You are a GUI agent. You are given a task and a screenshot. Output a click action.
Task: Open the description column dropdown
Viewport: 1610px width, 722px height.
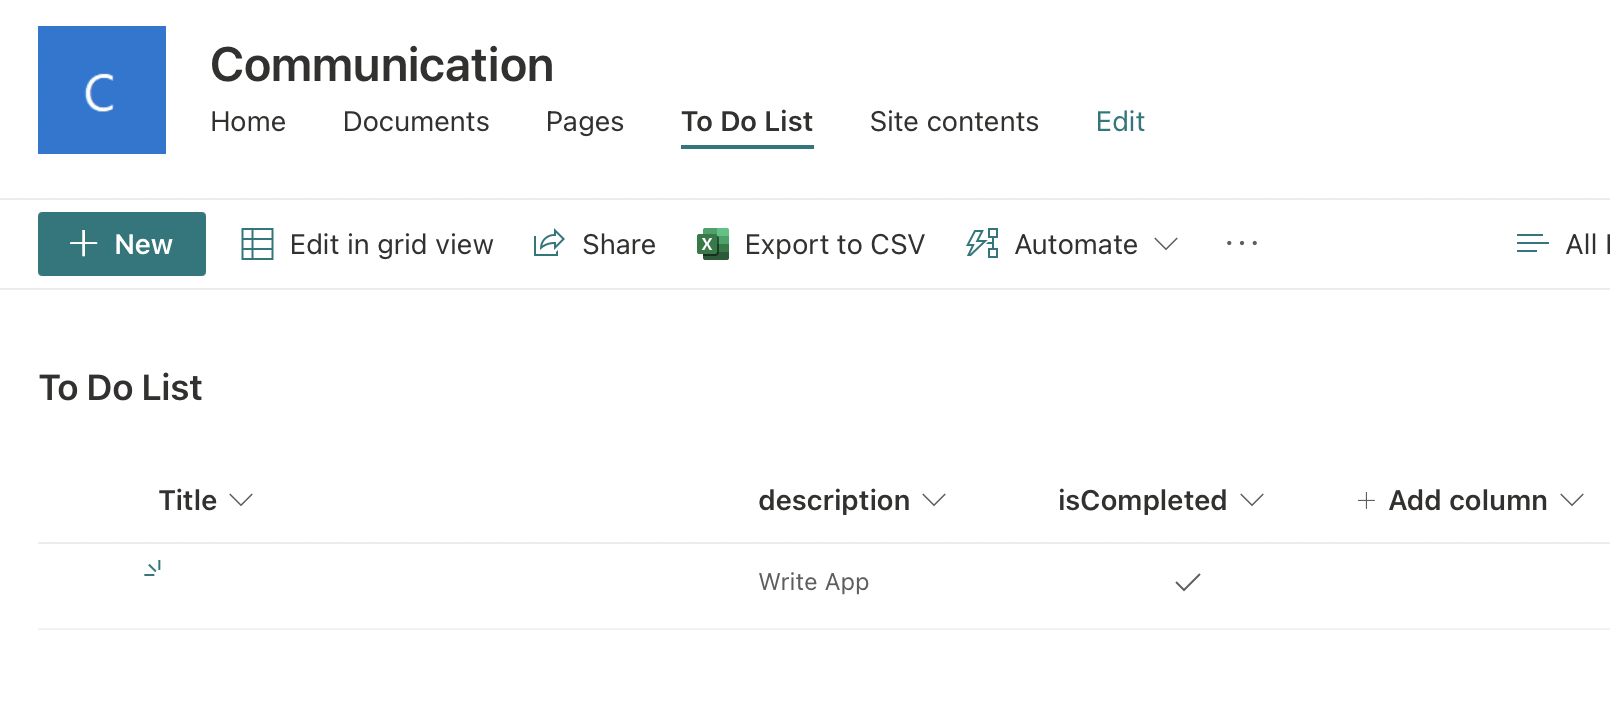point(934,500)
